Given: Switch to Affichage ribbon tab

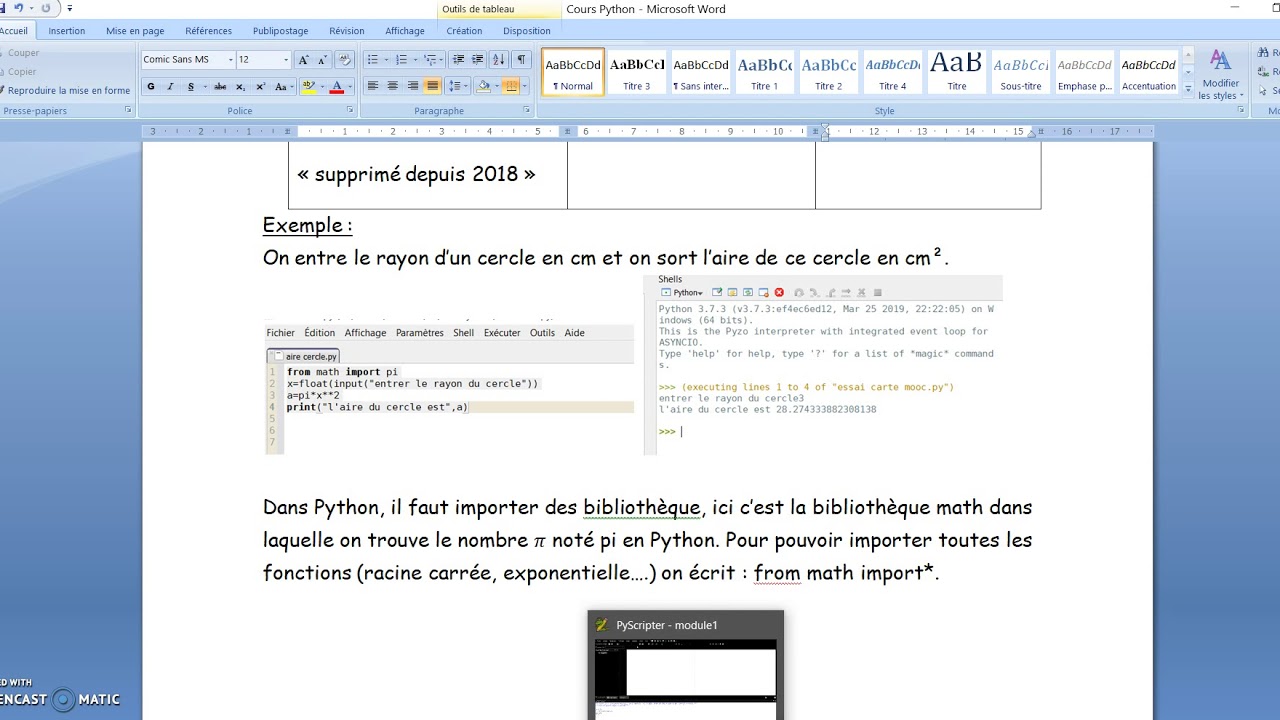Looking at the screenshot, I should coord(405,31).
